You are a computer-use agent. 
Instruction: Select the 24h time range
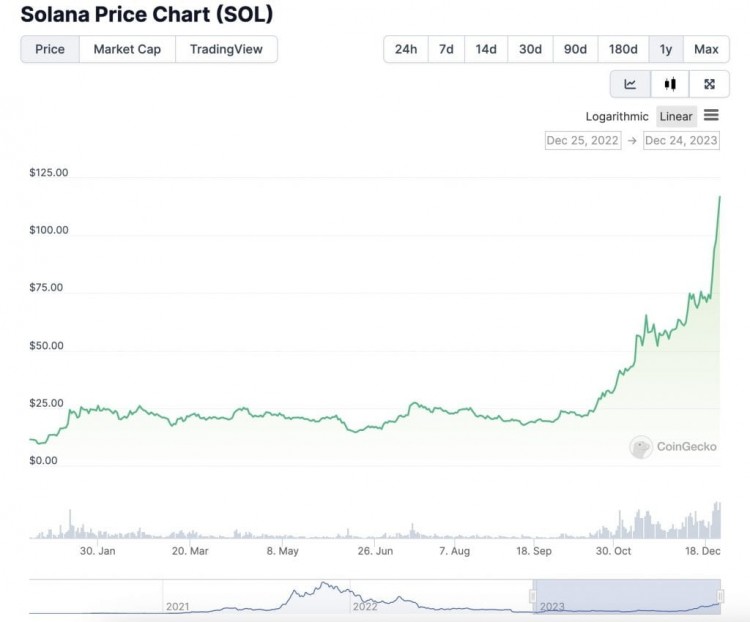406,49
